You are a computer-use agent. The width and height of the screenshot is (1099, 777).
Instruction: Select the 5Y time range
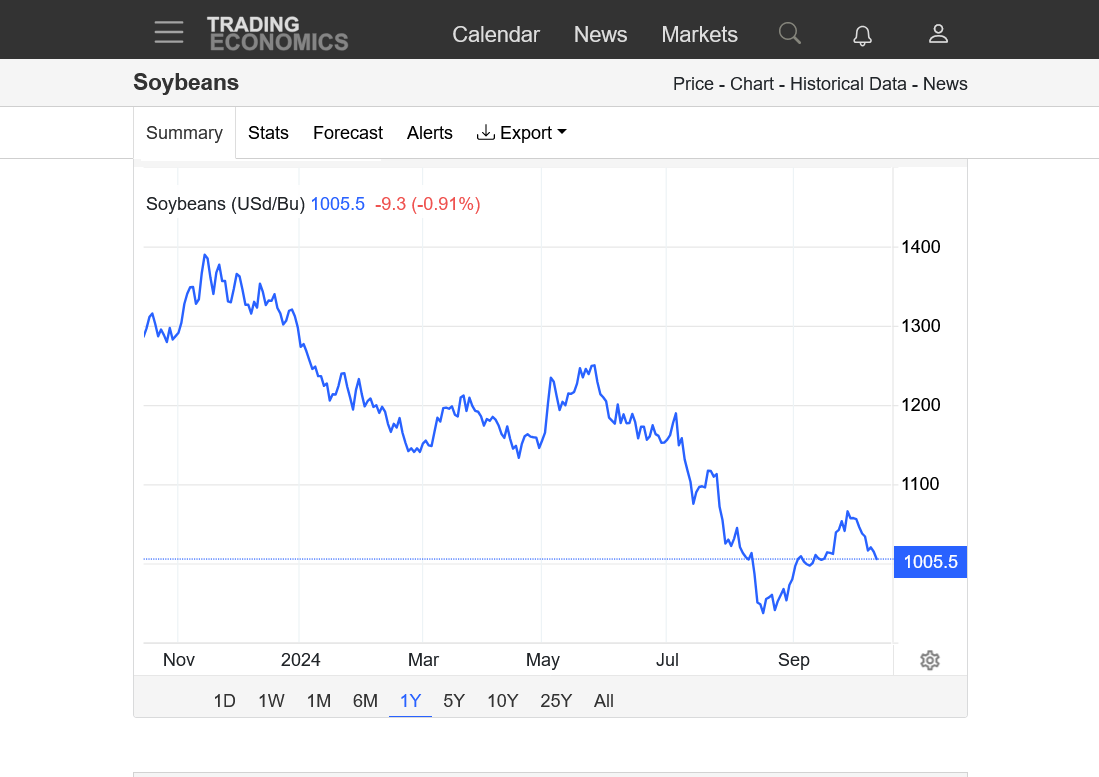click(x=454, y=701)
